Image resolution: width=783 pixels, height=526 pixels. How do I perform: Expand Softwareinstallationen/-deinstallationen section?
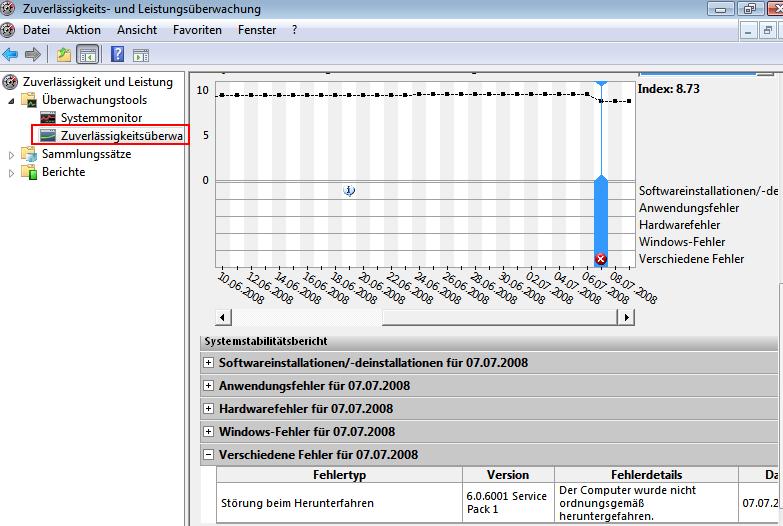pyautogui.click(x=208, y=363)
